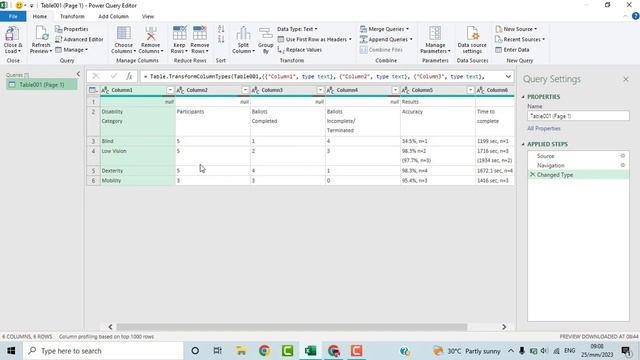Open the Manage query dropdown
The height and width of the screenshot is (360, 640).
(x=71, y=49)
